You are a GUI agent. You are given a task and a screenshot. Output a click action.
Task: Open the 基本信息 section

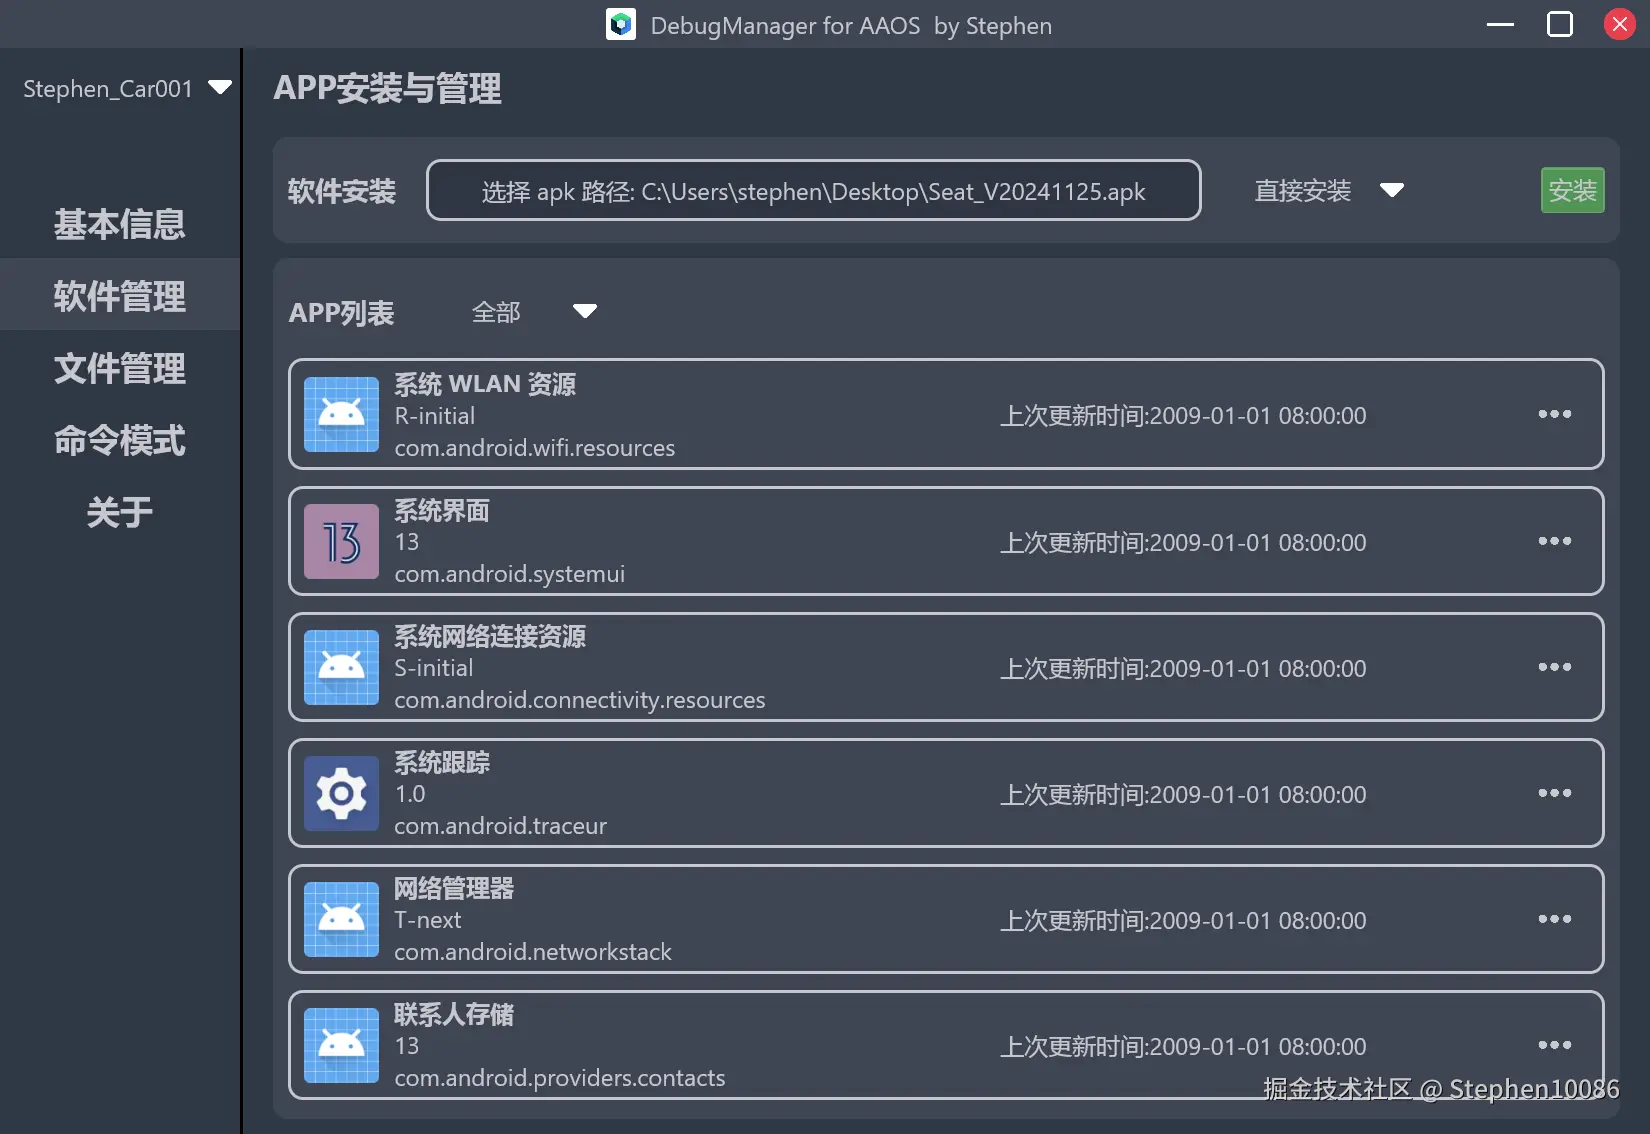click(120, 224)
